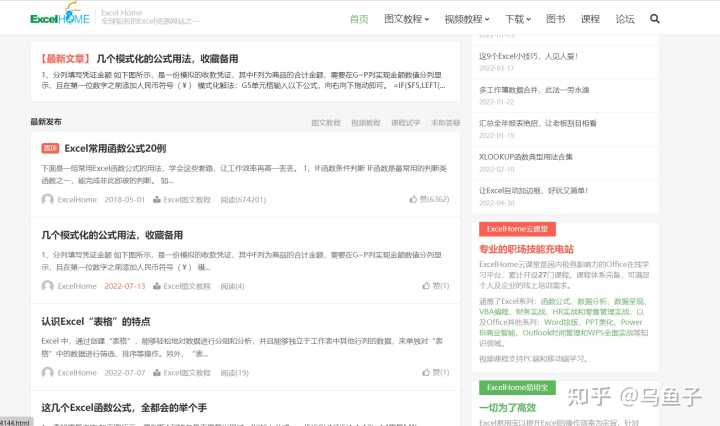Click ExcelHome author name on 2018-05-01 post

(x=77, y=200)
